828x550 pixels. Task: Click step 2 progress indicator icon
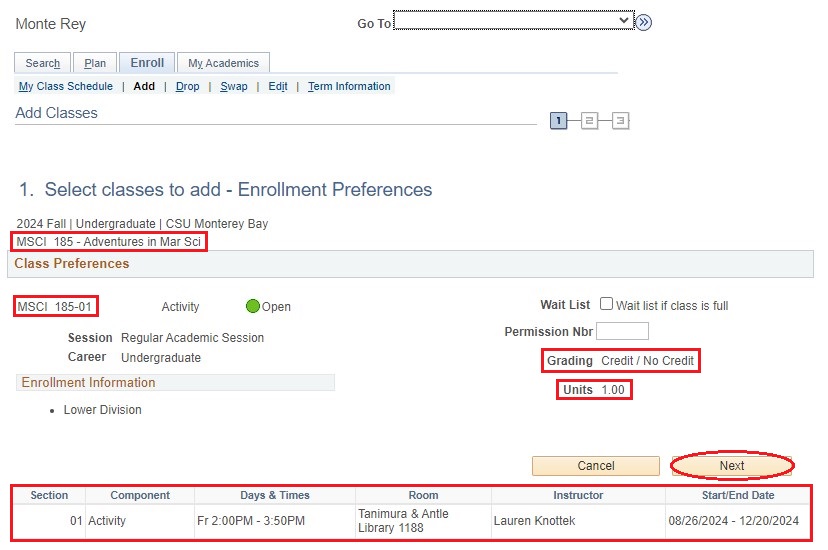[x=590, y=121]
